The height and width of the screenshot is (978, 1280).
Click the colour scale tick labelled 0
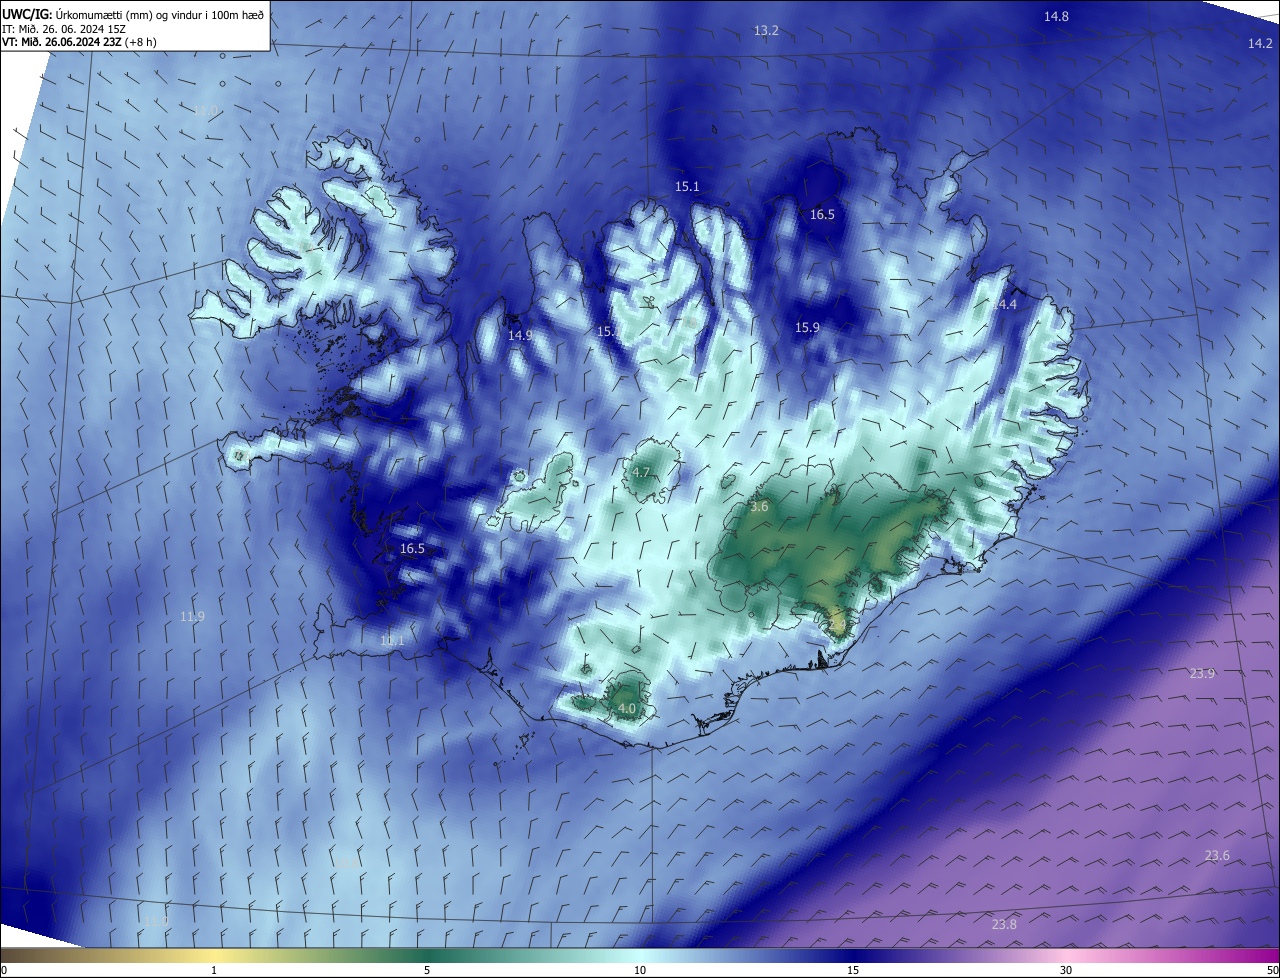point(3,970)
